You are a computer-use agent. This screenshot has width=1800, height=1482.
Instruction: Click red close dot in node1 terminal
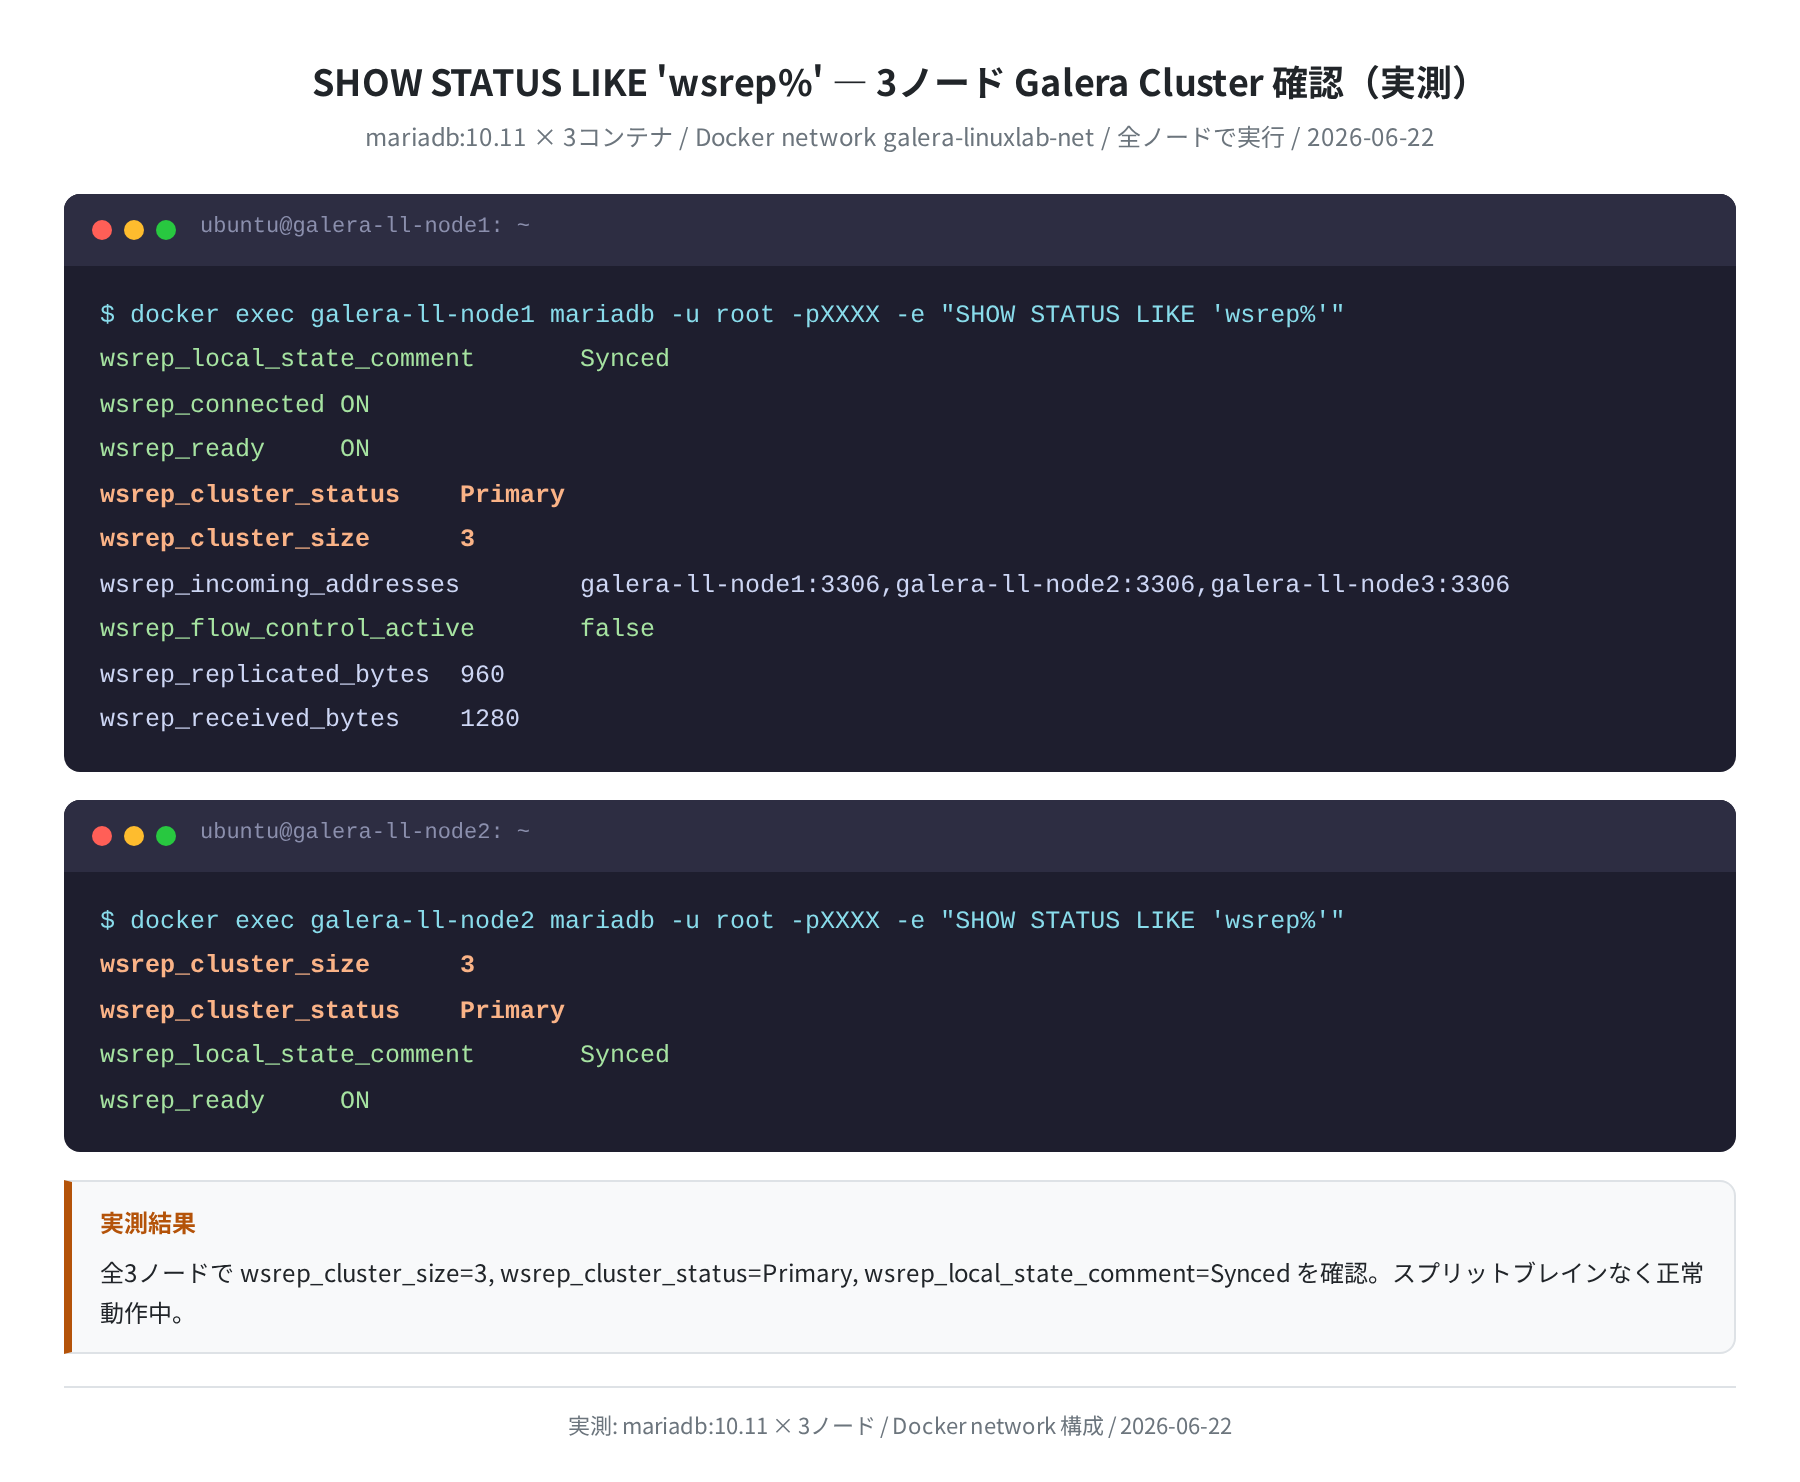(x=102, y=230)
